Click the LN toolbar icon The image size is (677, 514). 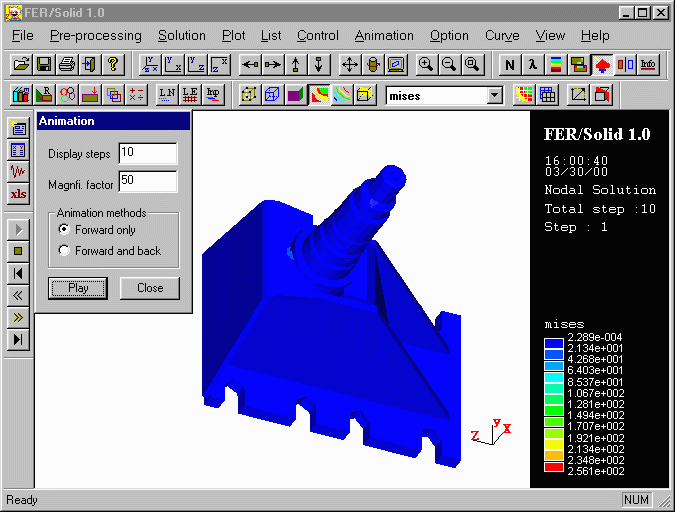[166, 95]
